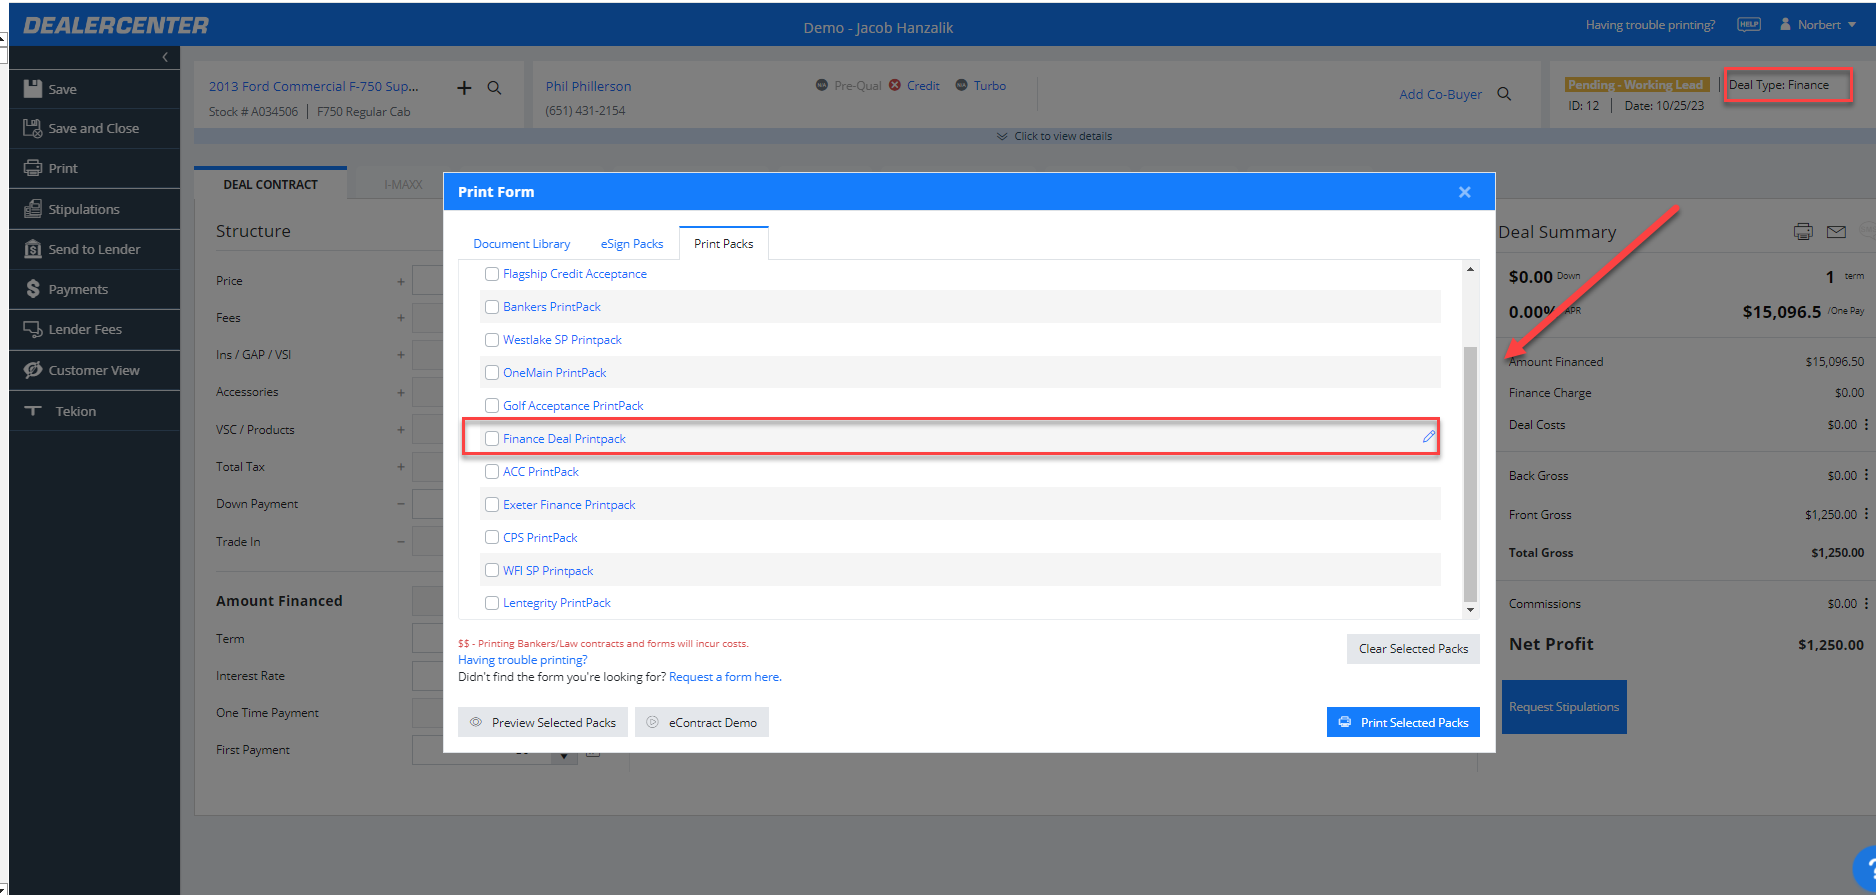Viewport: 1876px width, 895px height.
Task: Expand the Accessories row plus
Action: 401,393
